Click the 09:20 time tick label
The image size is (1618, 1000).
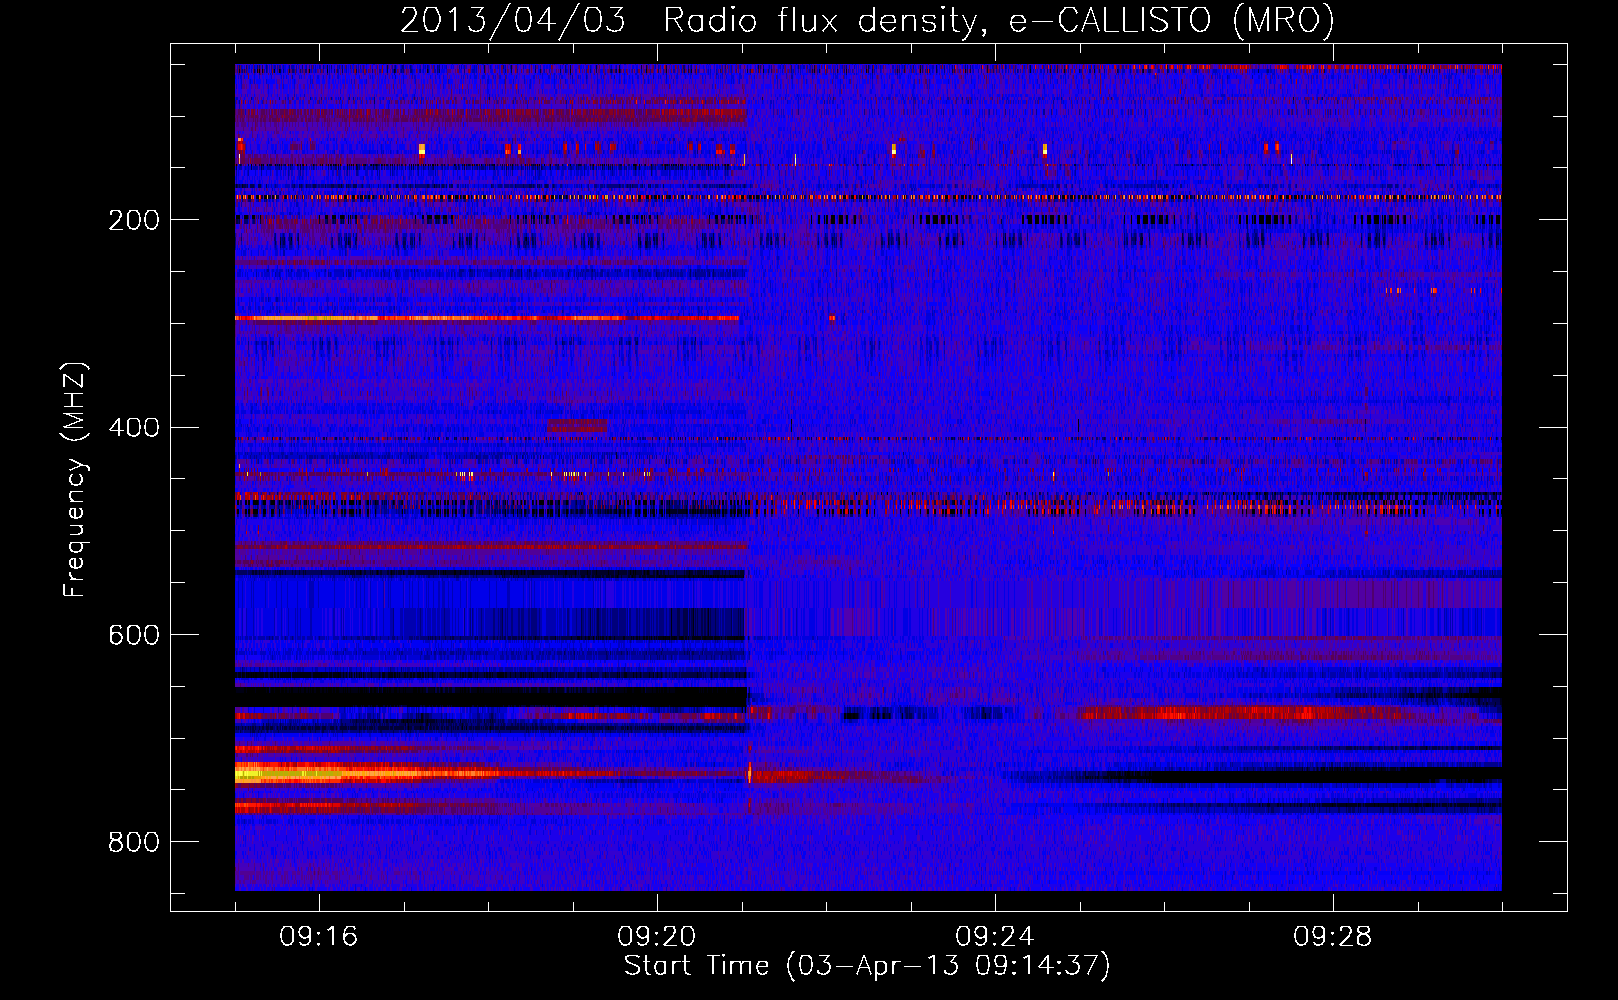(x=657, y=937)
